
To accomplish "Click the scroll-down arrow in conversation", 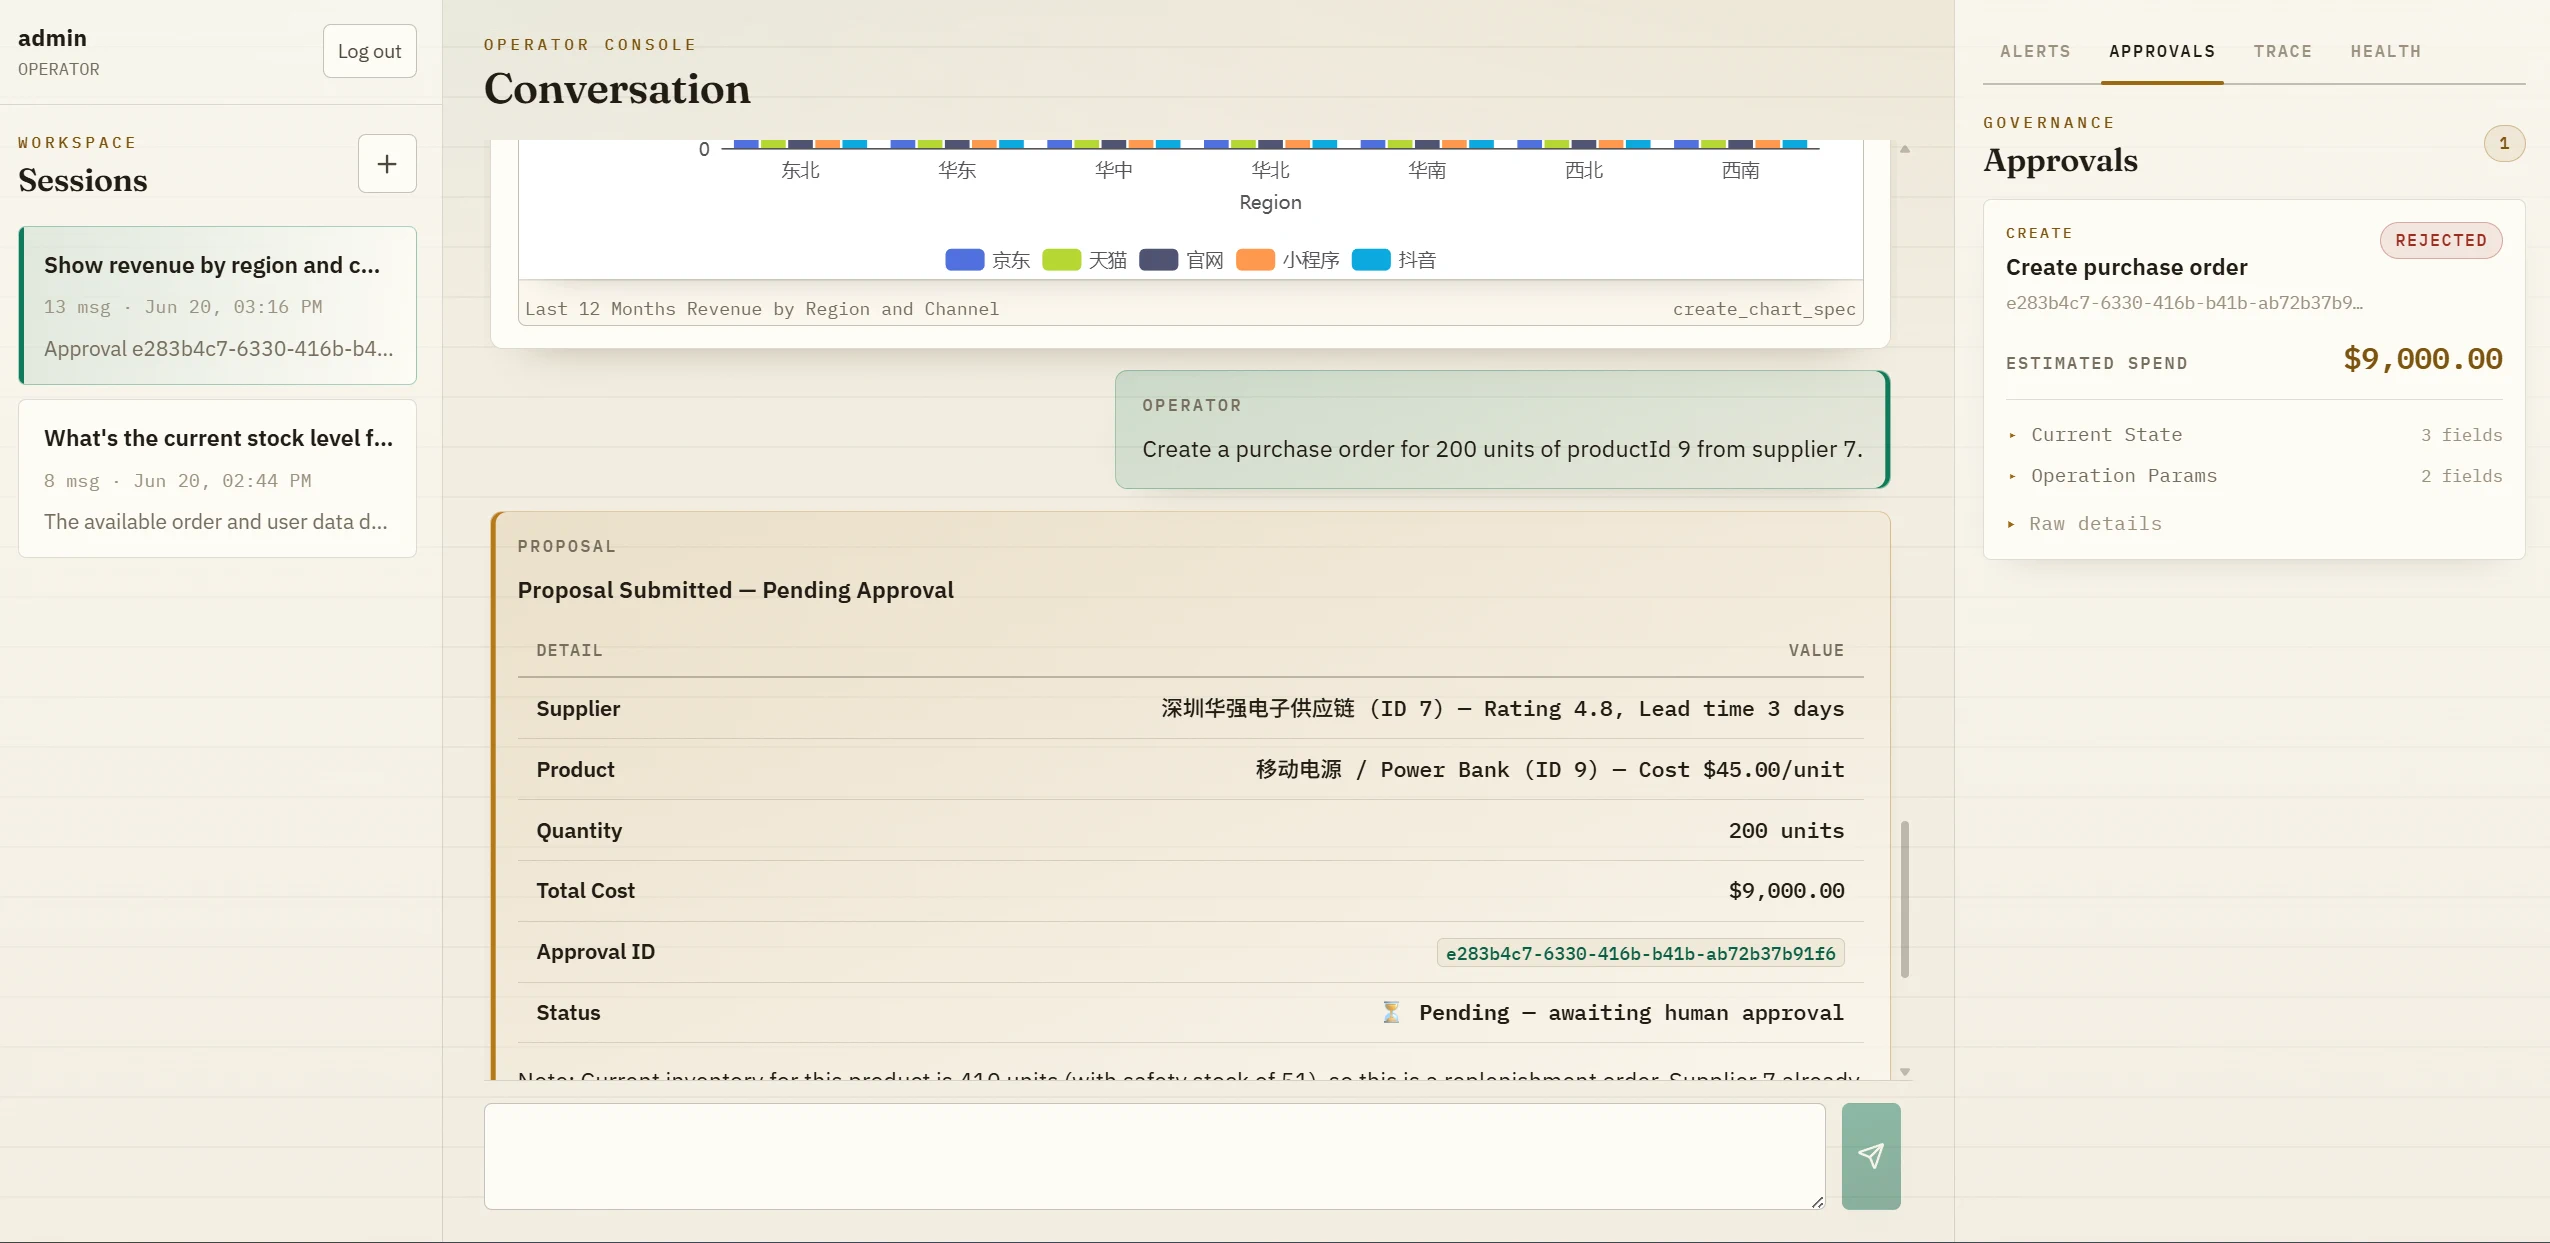I will pyautogui.click(x=1905, y=1072).
